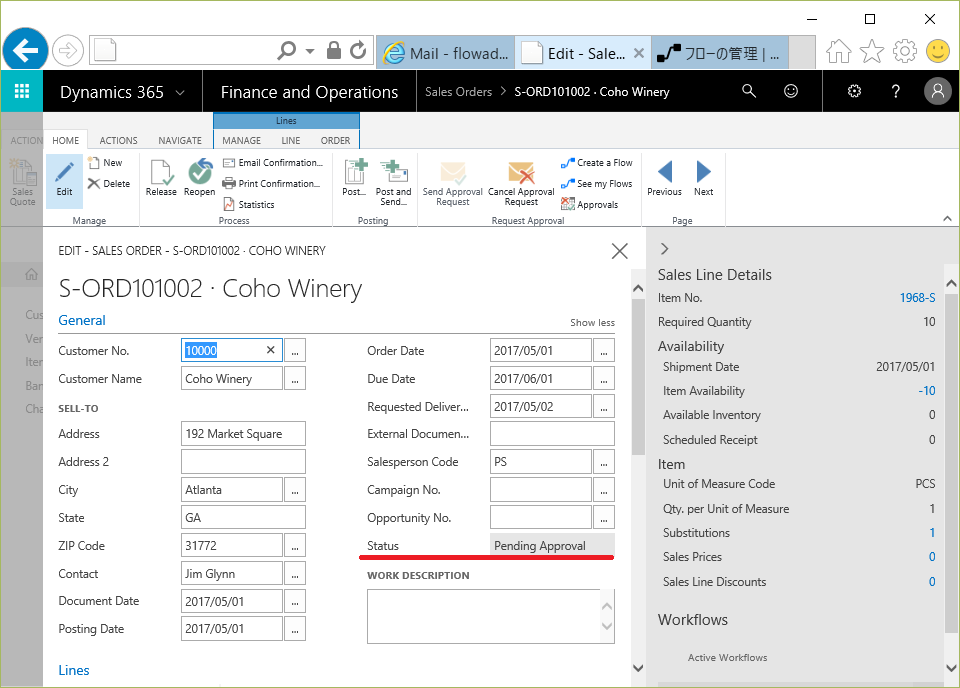Open the City lookup ellipsis button
960x688 pixels.
coord(295,490)
